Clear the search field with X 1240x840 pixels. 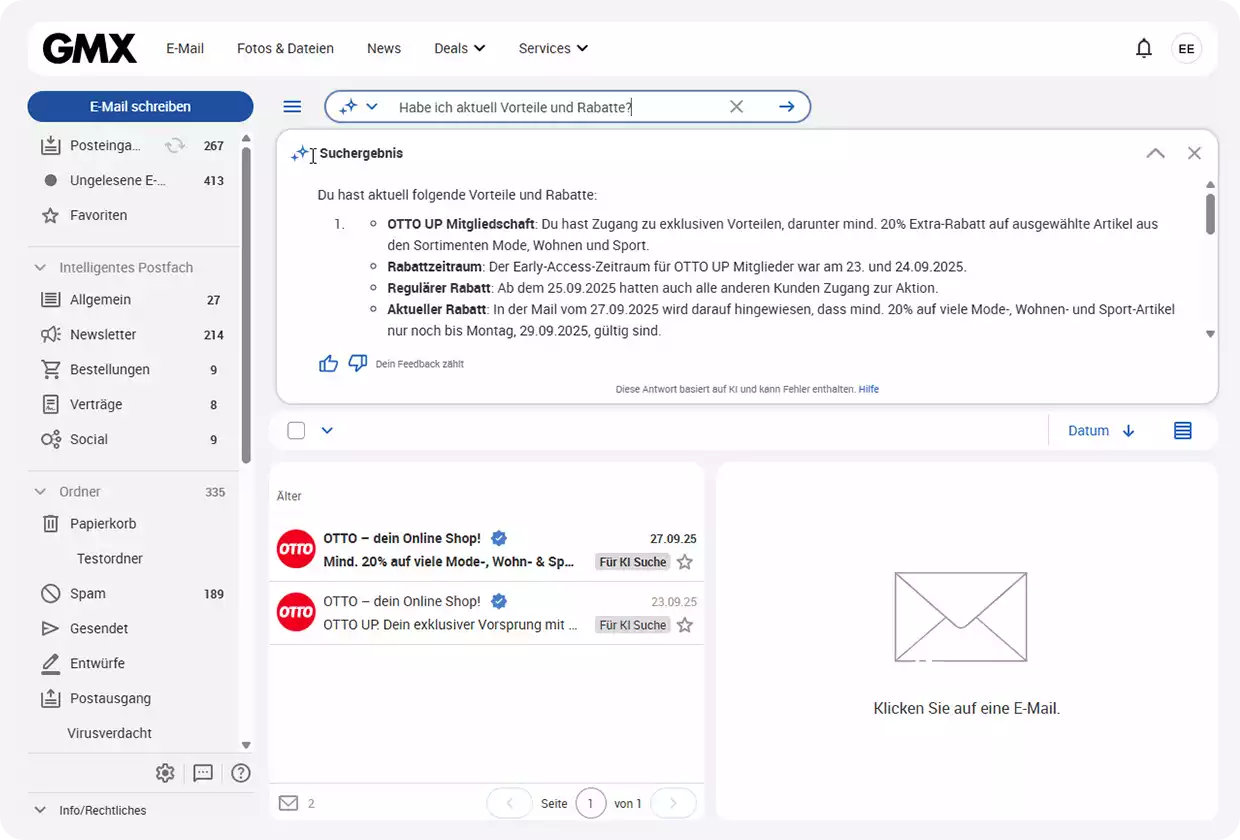tap(736, 107)
